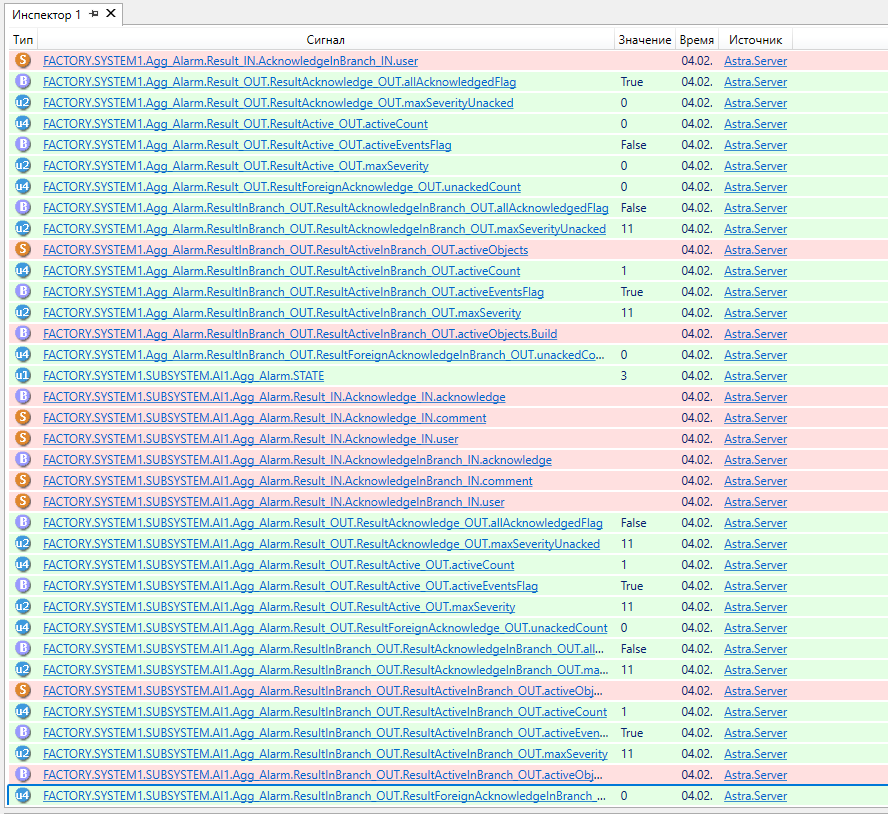
Task: Click the S icon beside AI1 AcknowledgeInBranch_IN.user
Action: (22, 502)
